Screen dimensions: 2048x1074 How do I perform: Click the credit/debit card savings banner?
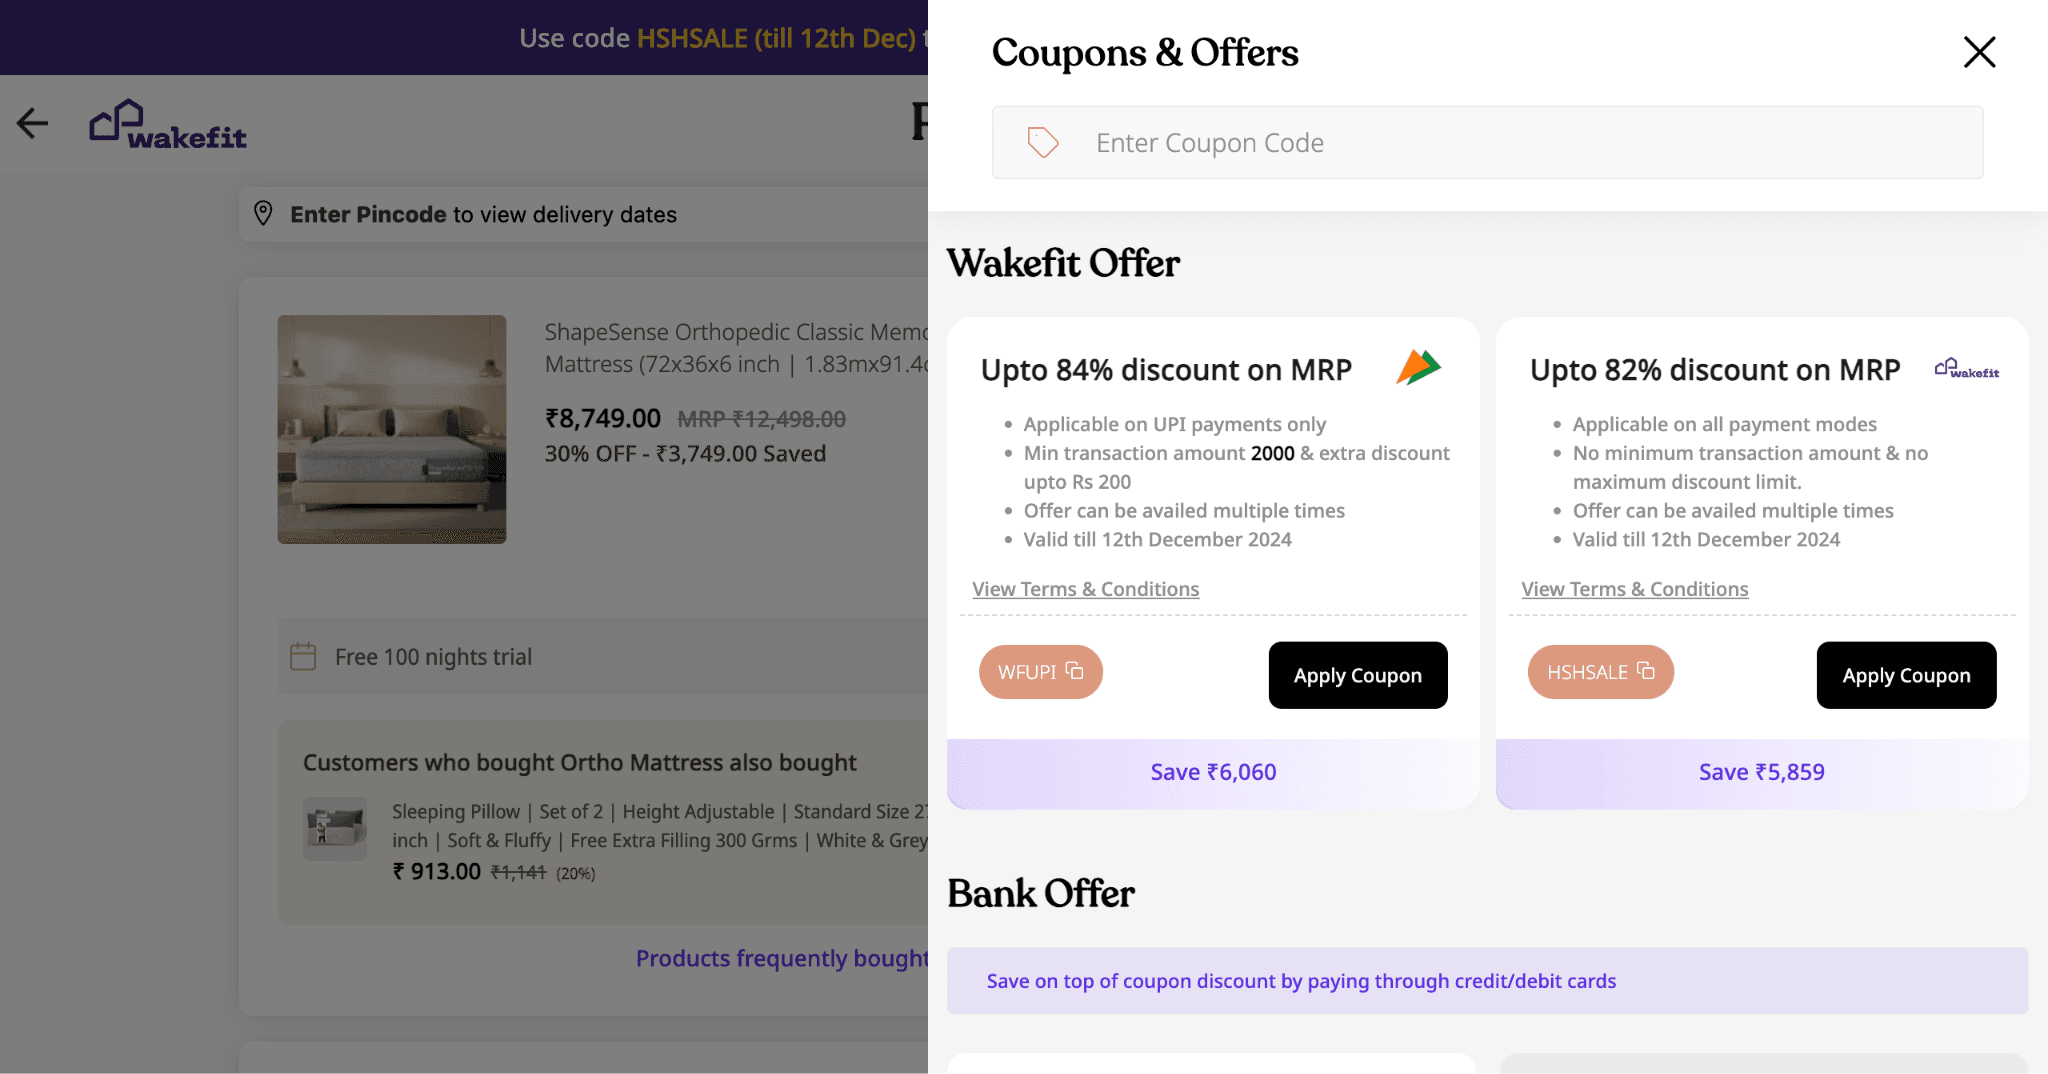tap(1487, 981)
